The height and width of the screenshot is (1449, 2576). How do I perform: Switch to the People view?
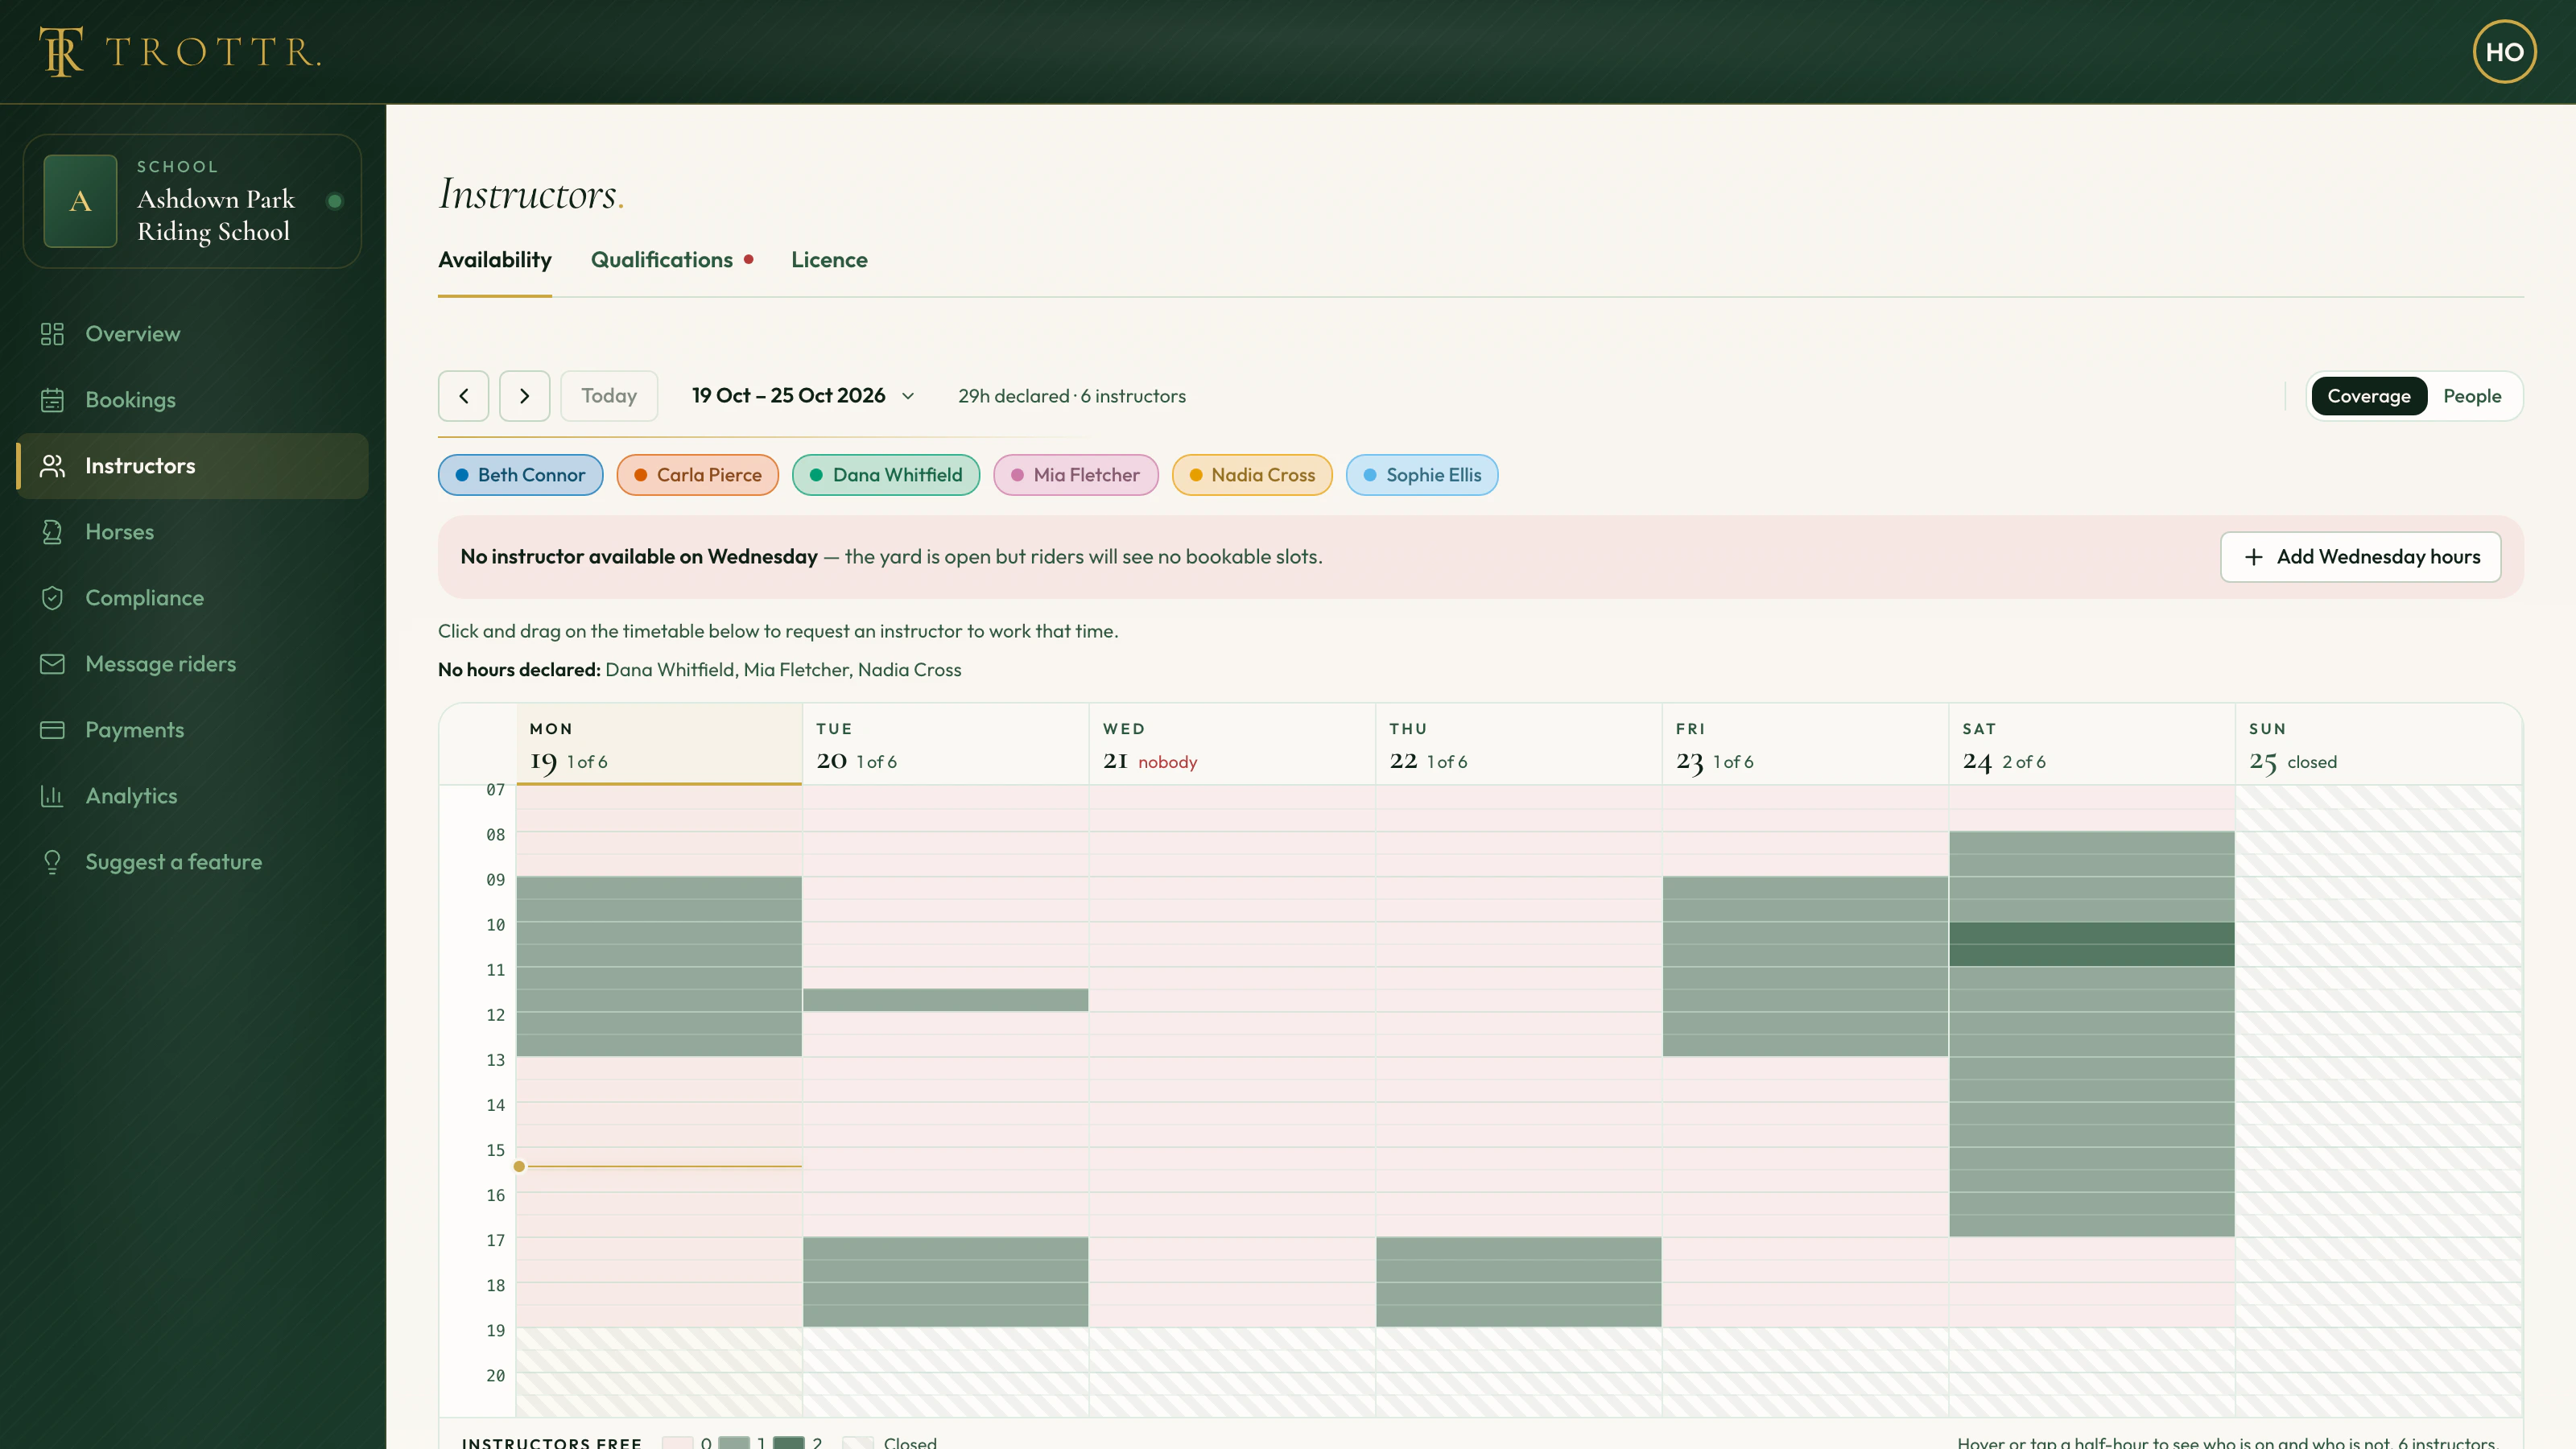(2471, 396)
